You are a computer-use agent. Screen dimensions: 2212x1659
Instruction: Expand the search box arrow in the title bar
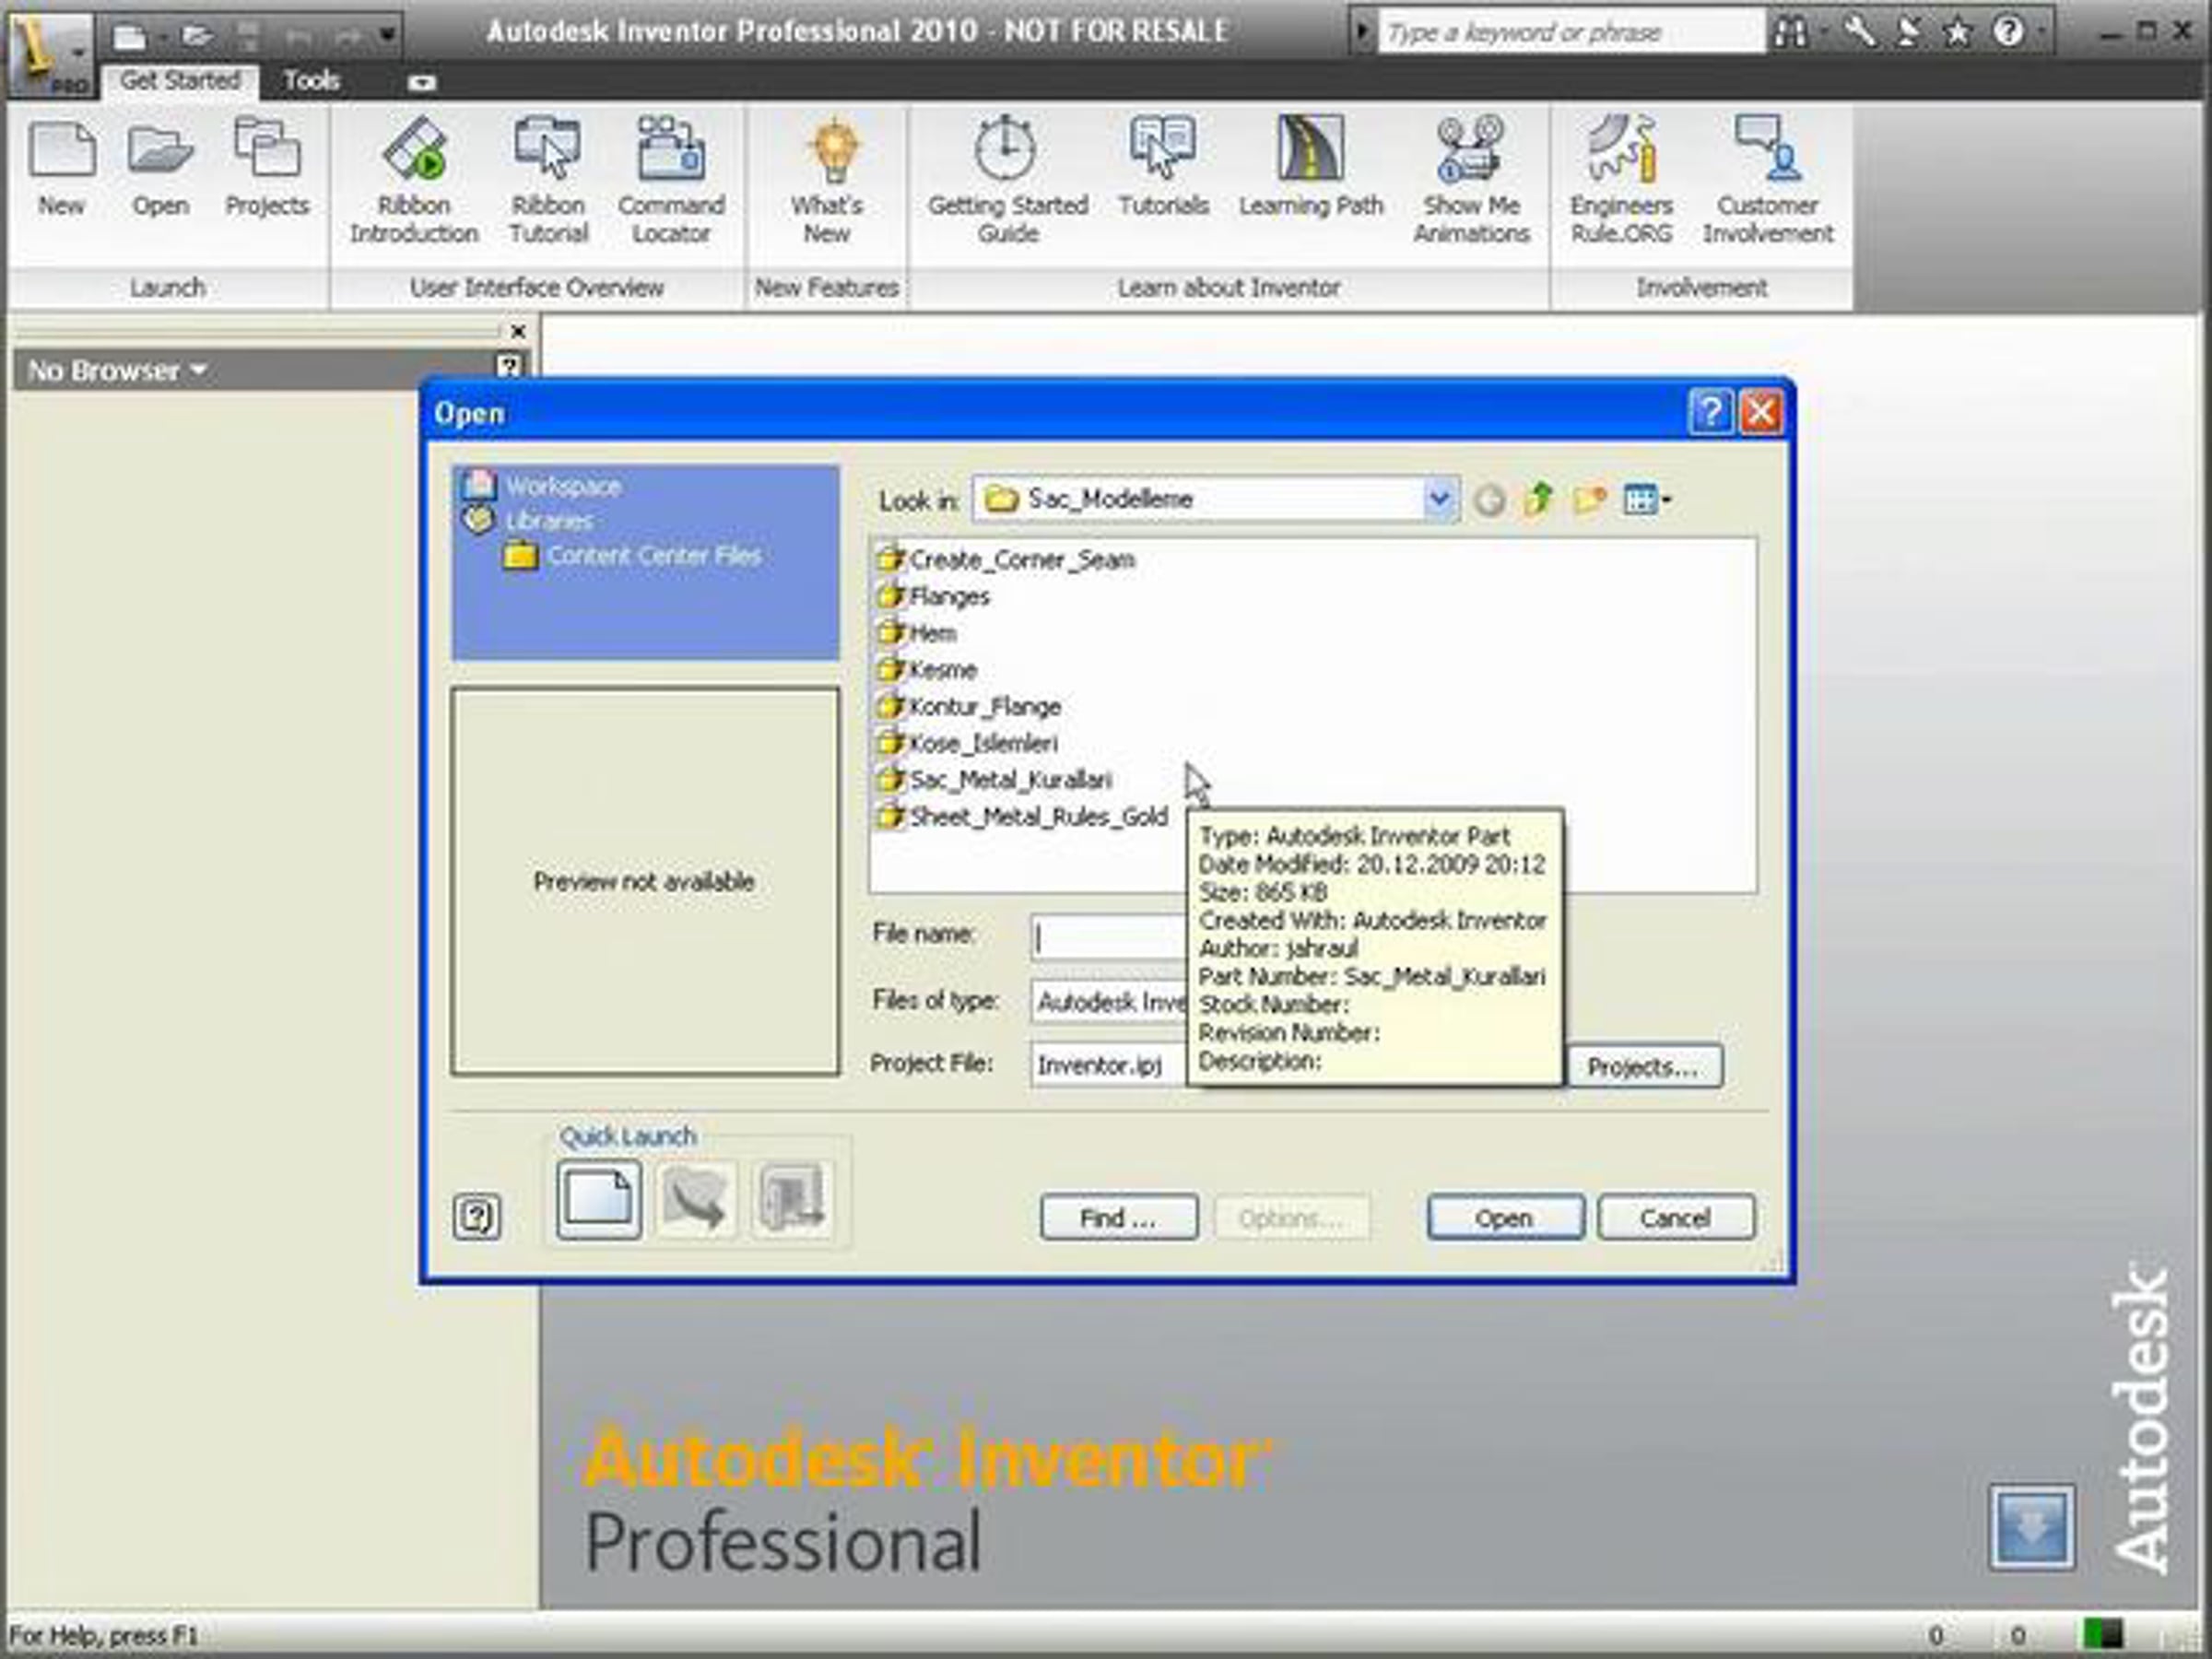coord(1361,32)
